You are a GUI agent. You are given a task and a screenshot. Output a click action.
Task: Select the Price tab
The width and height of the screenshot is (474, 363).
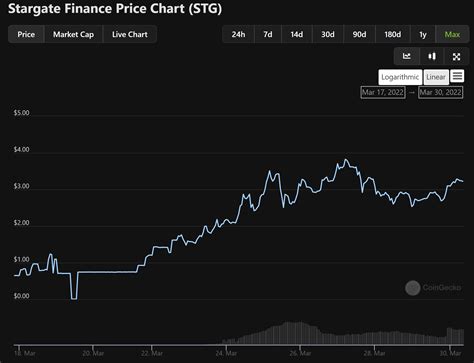click(x=26, y=34)
